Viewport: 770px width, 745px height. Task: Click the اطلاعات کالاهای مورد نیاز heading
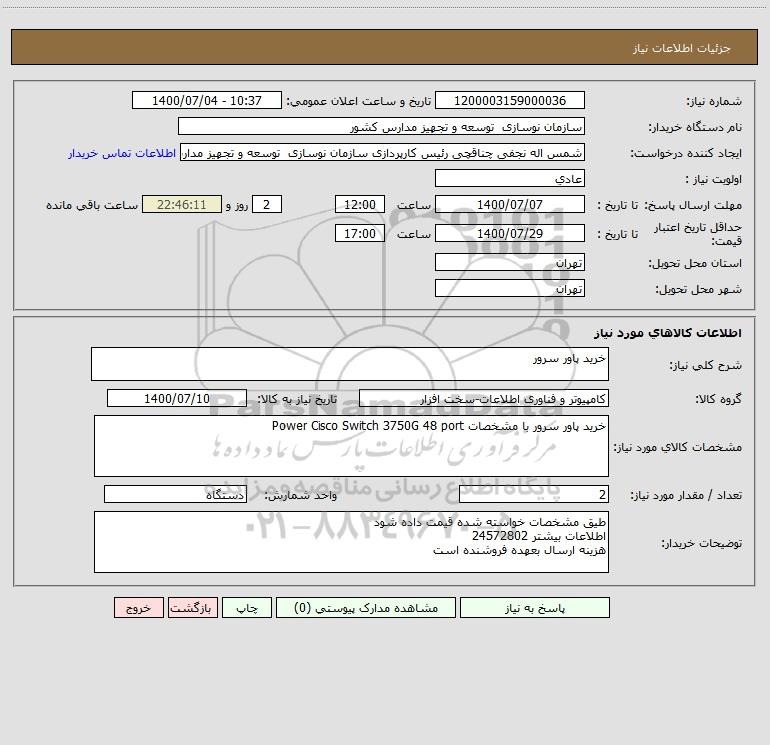tap(668, 333)
